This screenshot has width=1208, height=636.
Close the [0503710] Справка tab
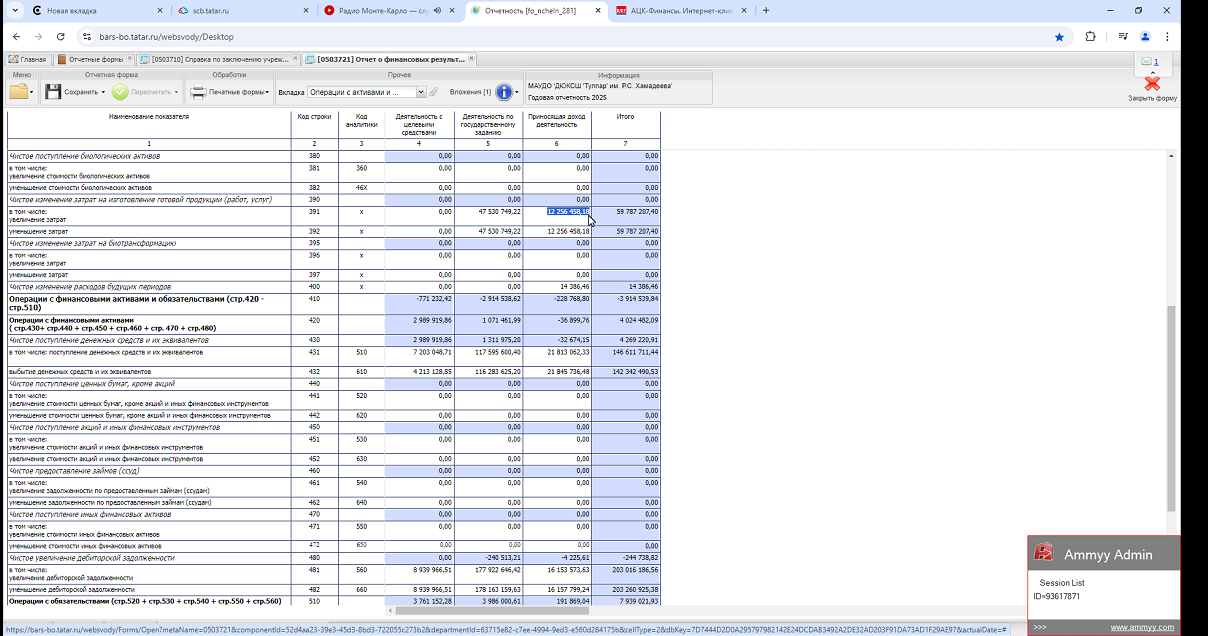click(297, 59)
